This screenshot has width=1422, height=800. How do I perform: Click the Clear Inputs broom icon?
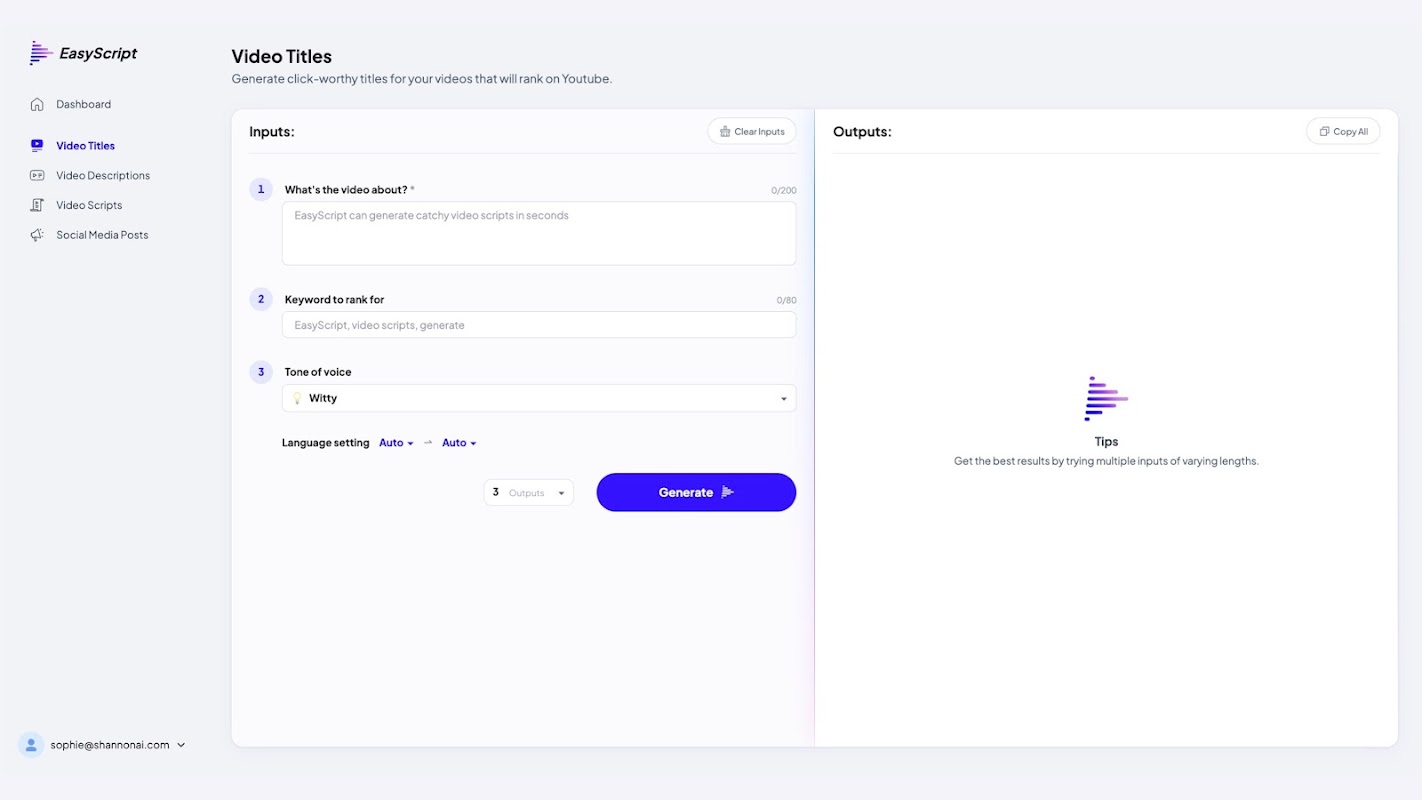coord(725,131)
